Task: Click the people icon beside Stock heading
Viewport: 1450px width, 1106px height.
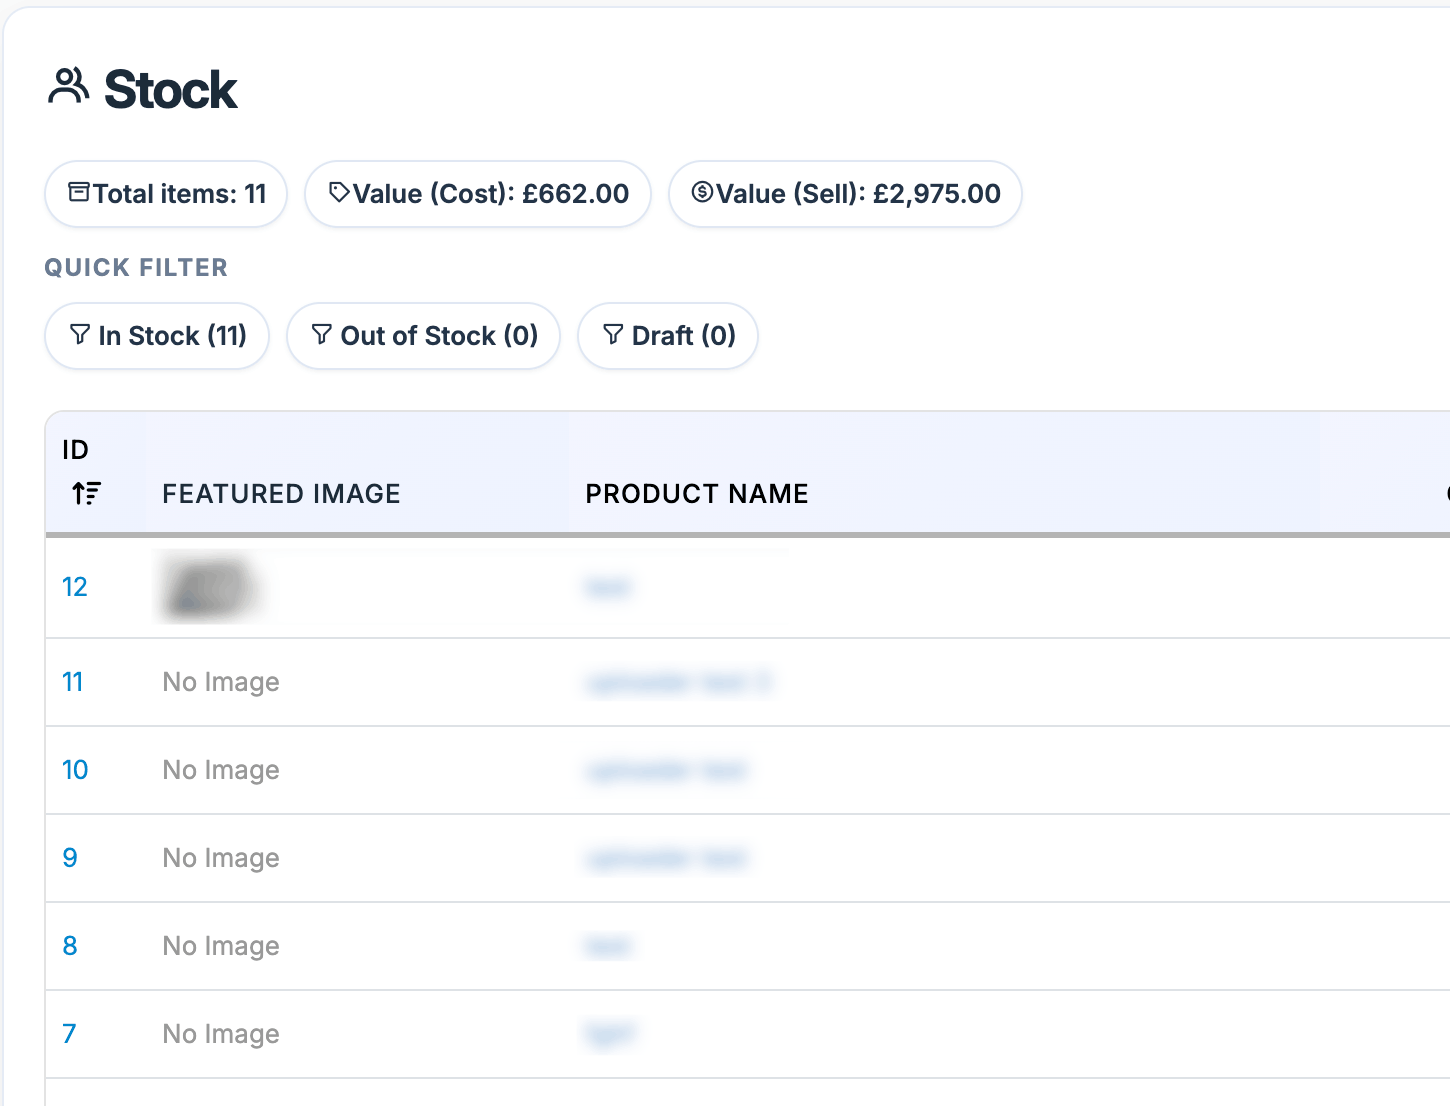Action: click(x=68, y=87)
